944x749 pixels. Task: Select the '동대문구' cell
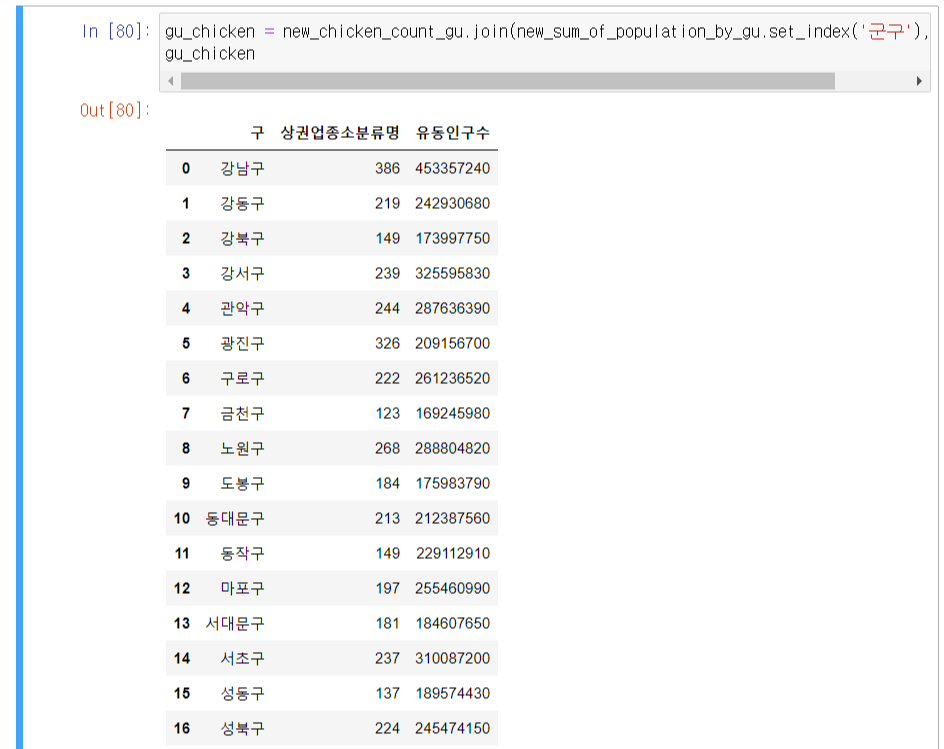click(x=235, y=518)
